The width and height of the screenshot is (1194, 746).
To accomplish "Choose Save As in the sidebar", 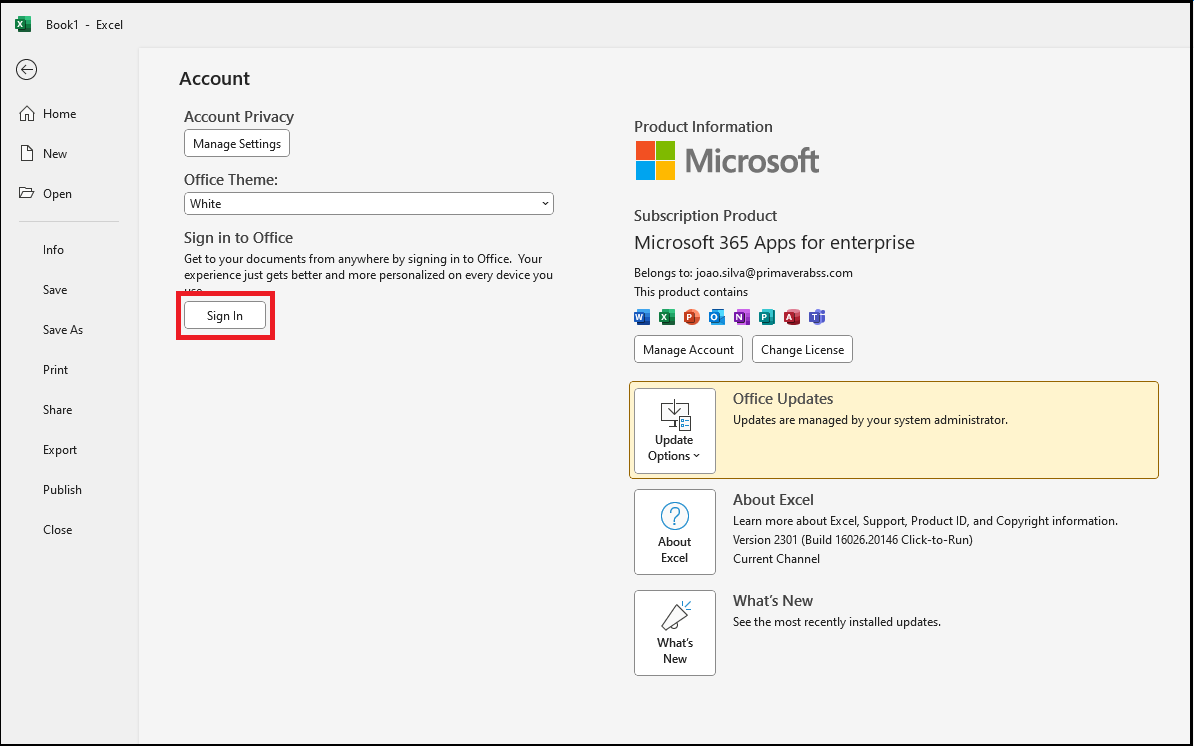I will point(63,330).
